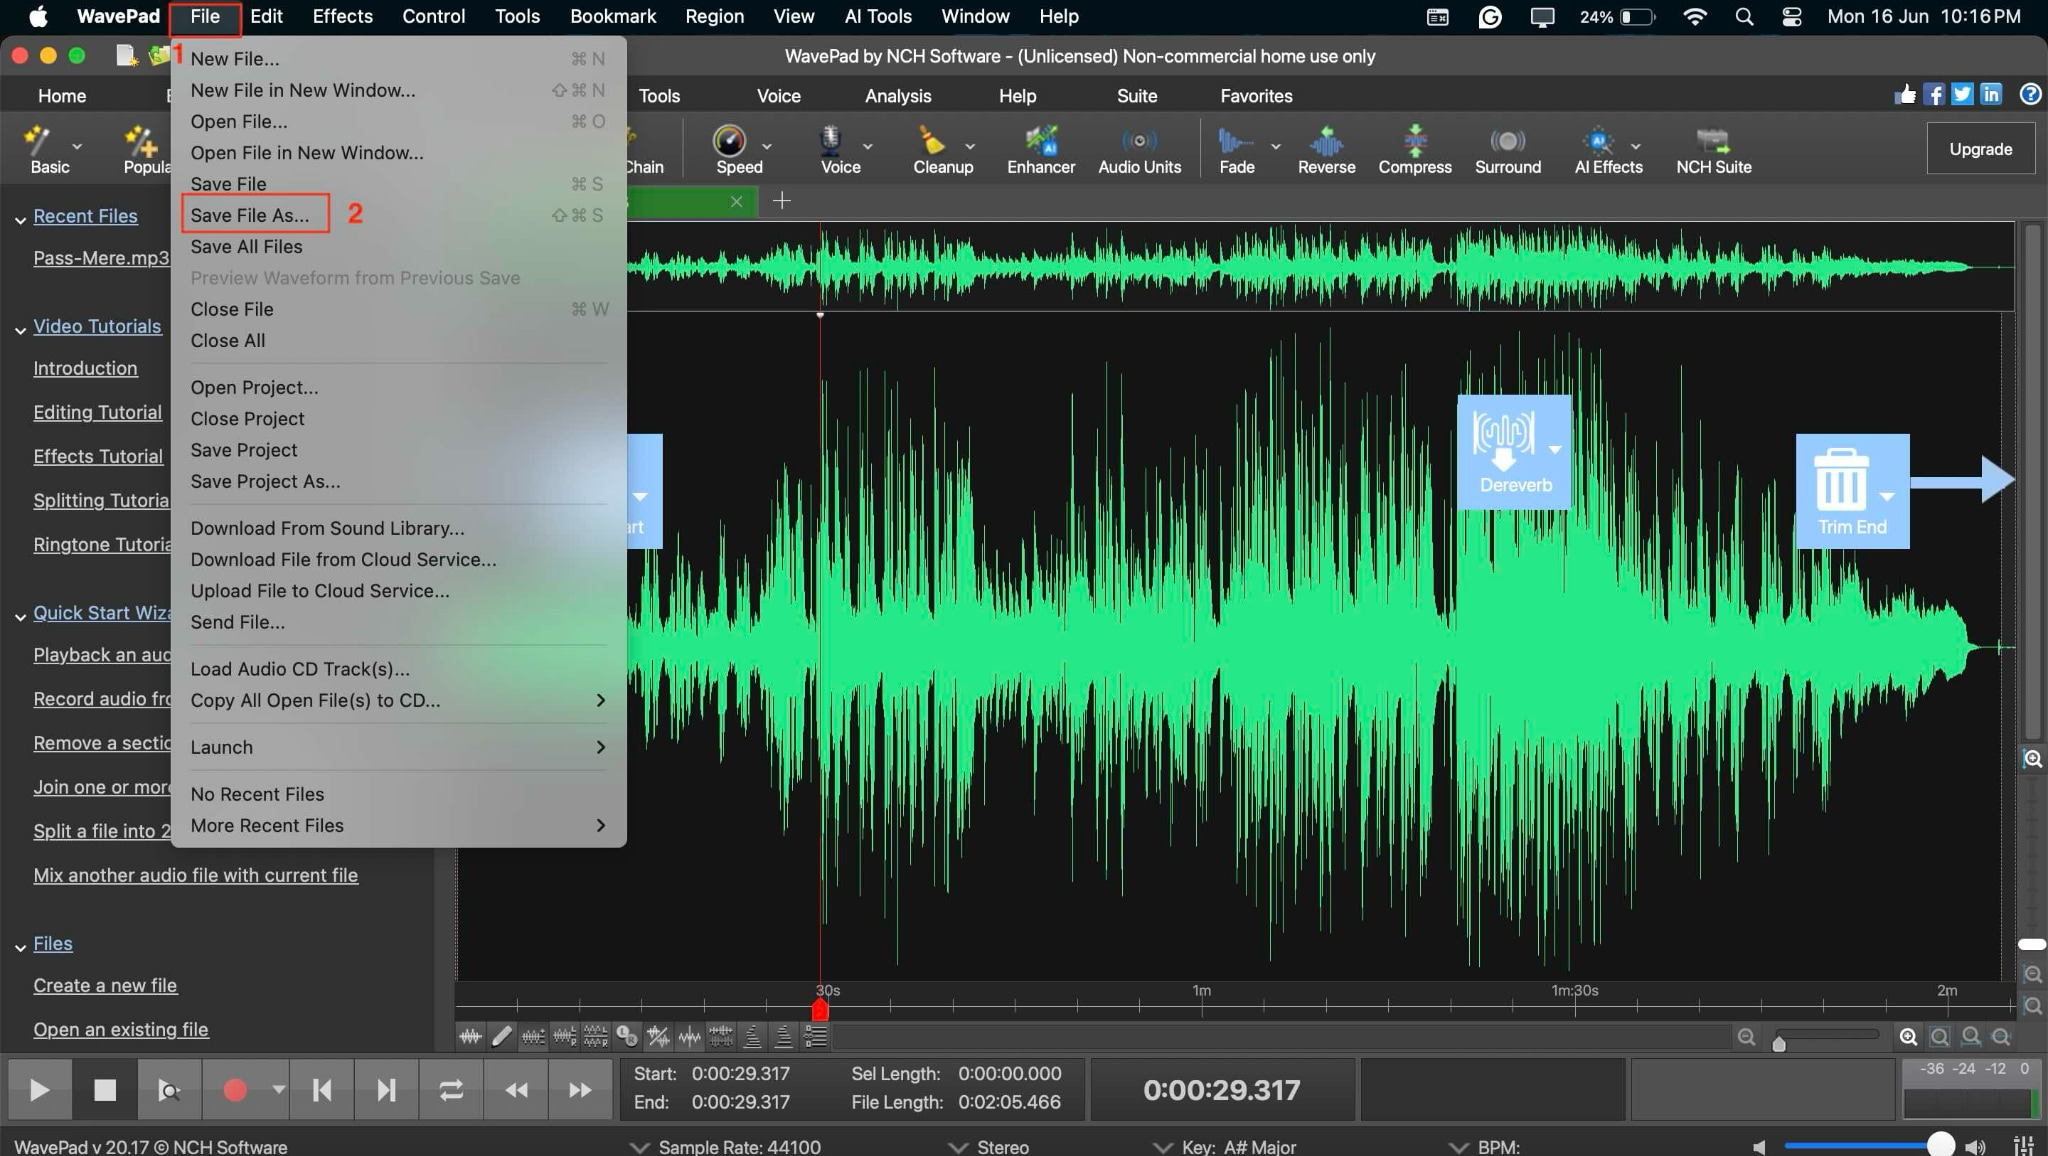The image size is (2048, 1156).
Task: Click the Enhancer toolbar icon
Action: coord(1040,149)
